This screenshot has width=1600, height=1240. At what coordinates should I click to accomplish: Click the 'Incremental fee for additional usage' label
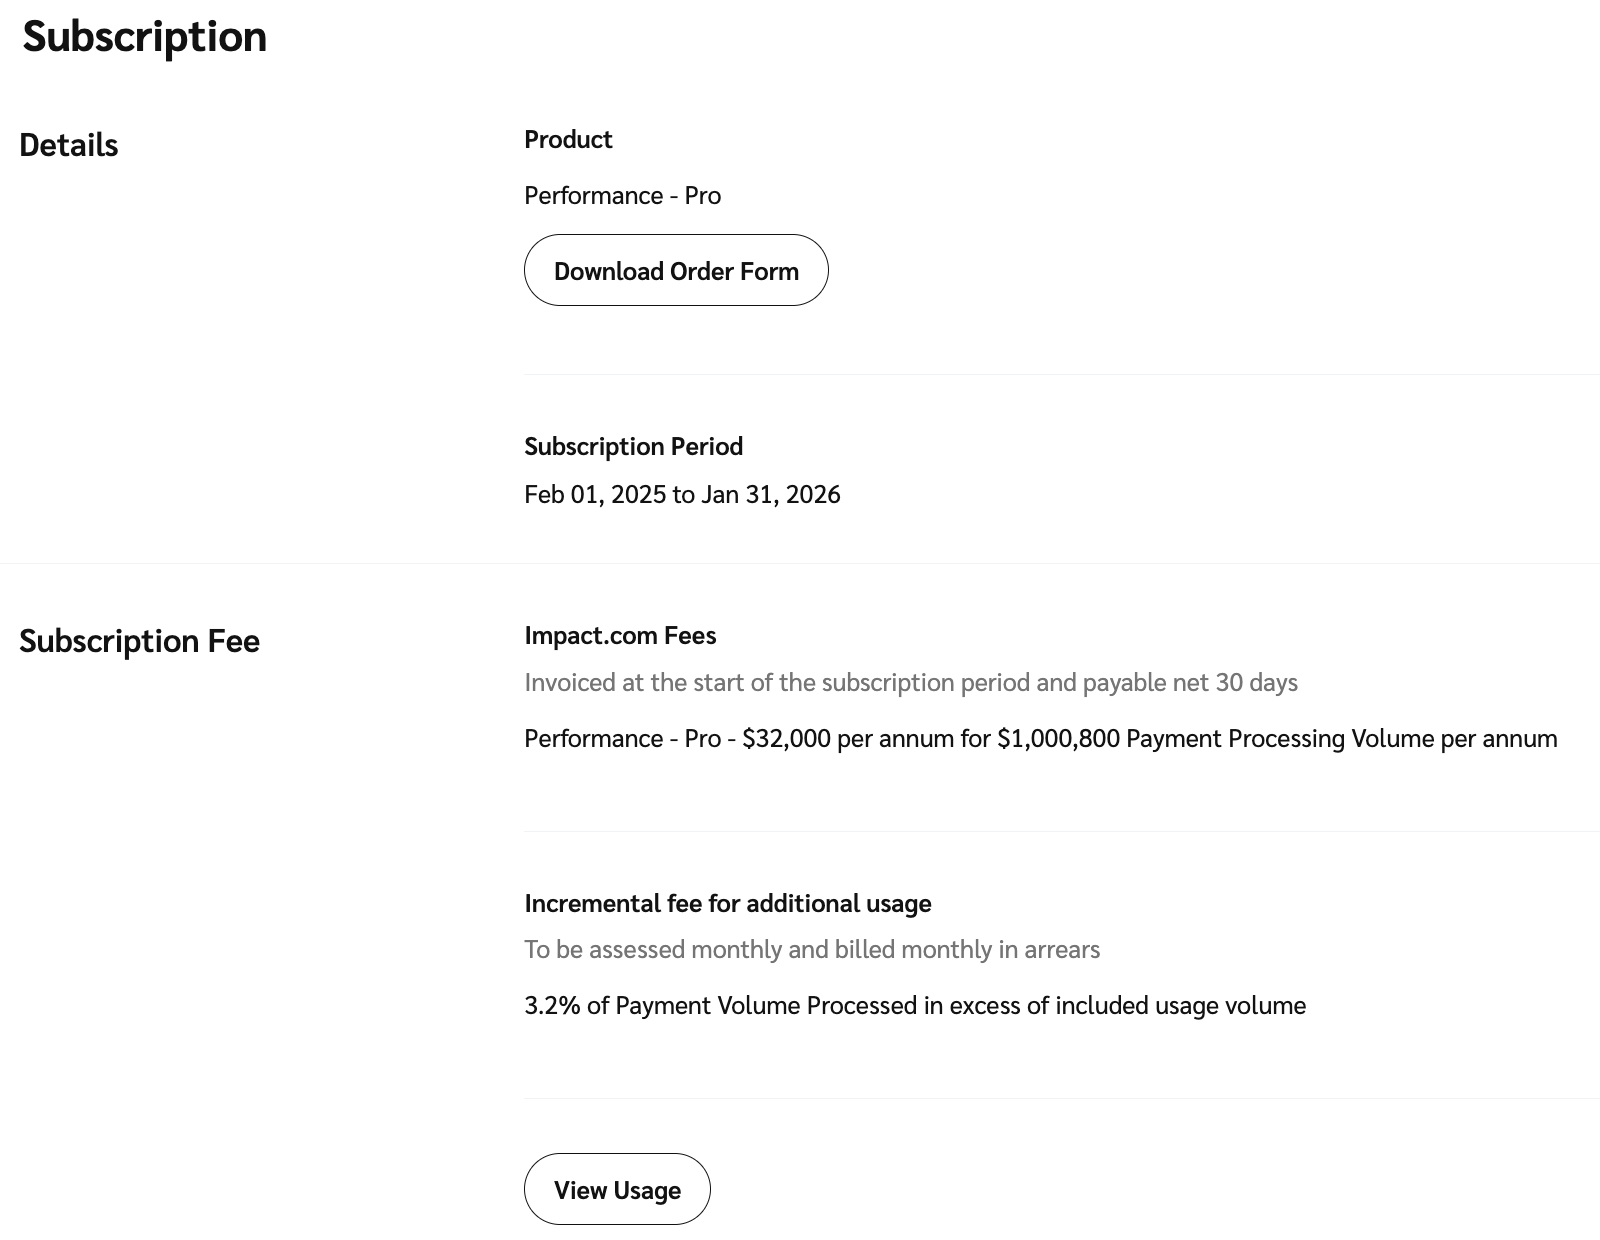727,903
